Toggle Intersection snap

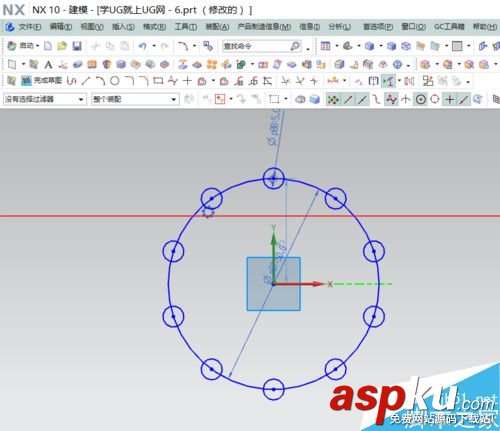pyautogui.click(x=406, y=99)
